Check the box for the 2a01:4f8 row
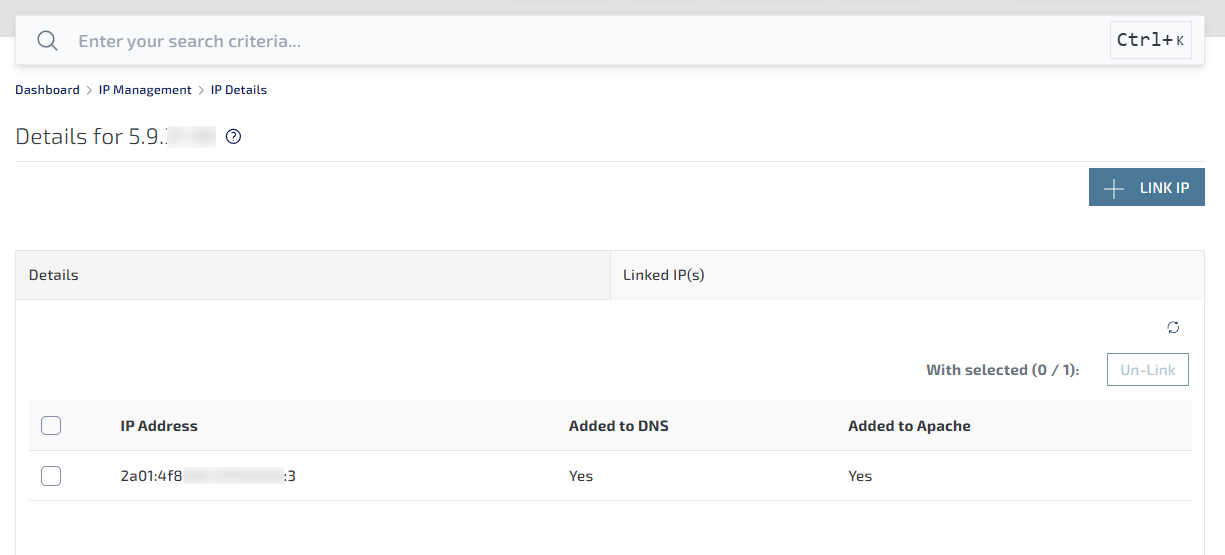Screen dimensions: 1225x555 point(51,476)
